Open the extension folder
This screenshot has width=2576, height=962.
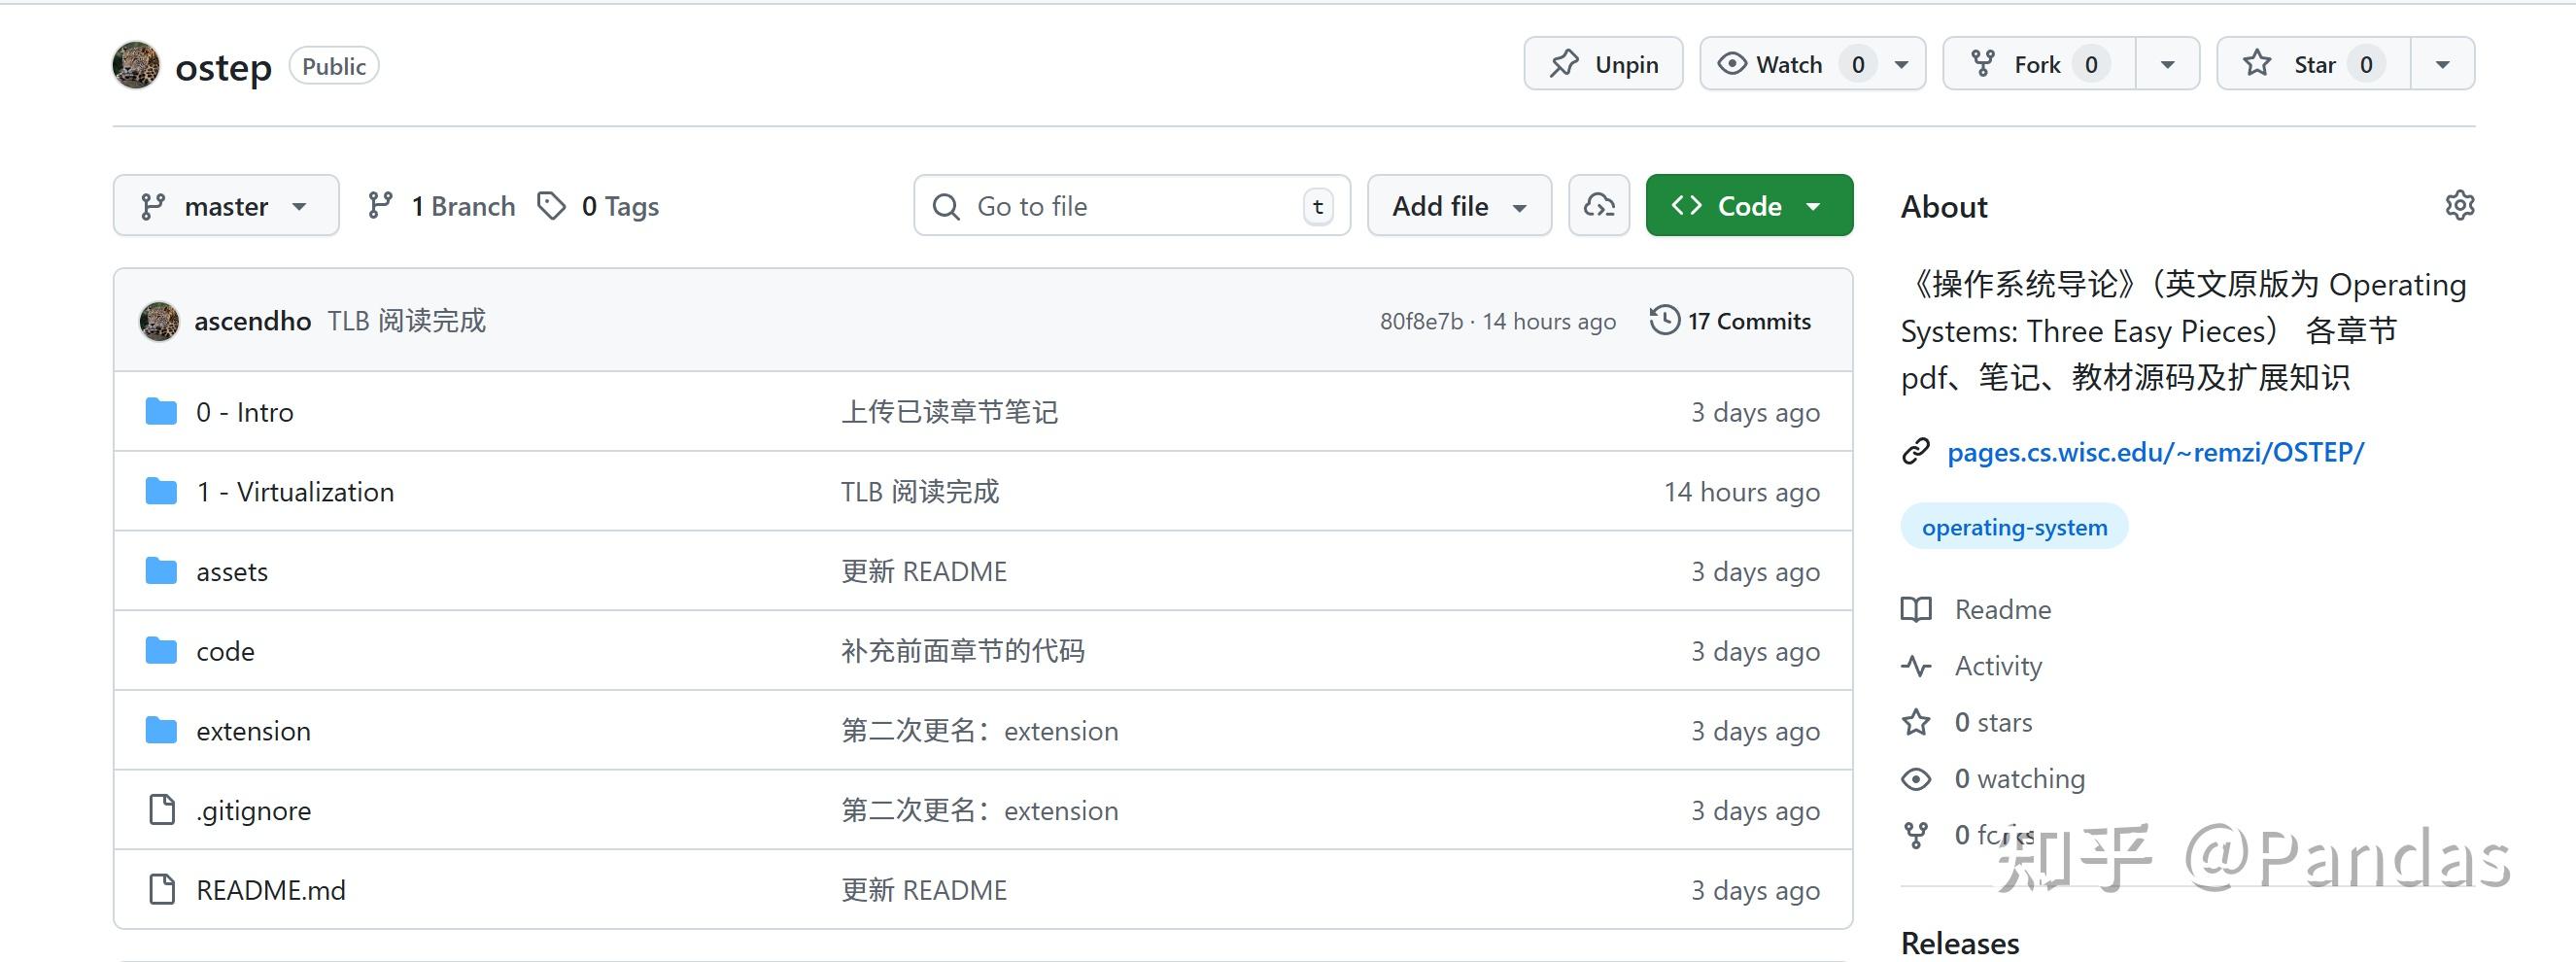point(253,731)
